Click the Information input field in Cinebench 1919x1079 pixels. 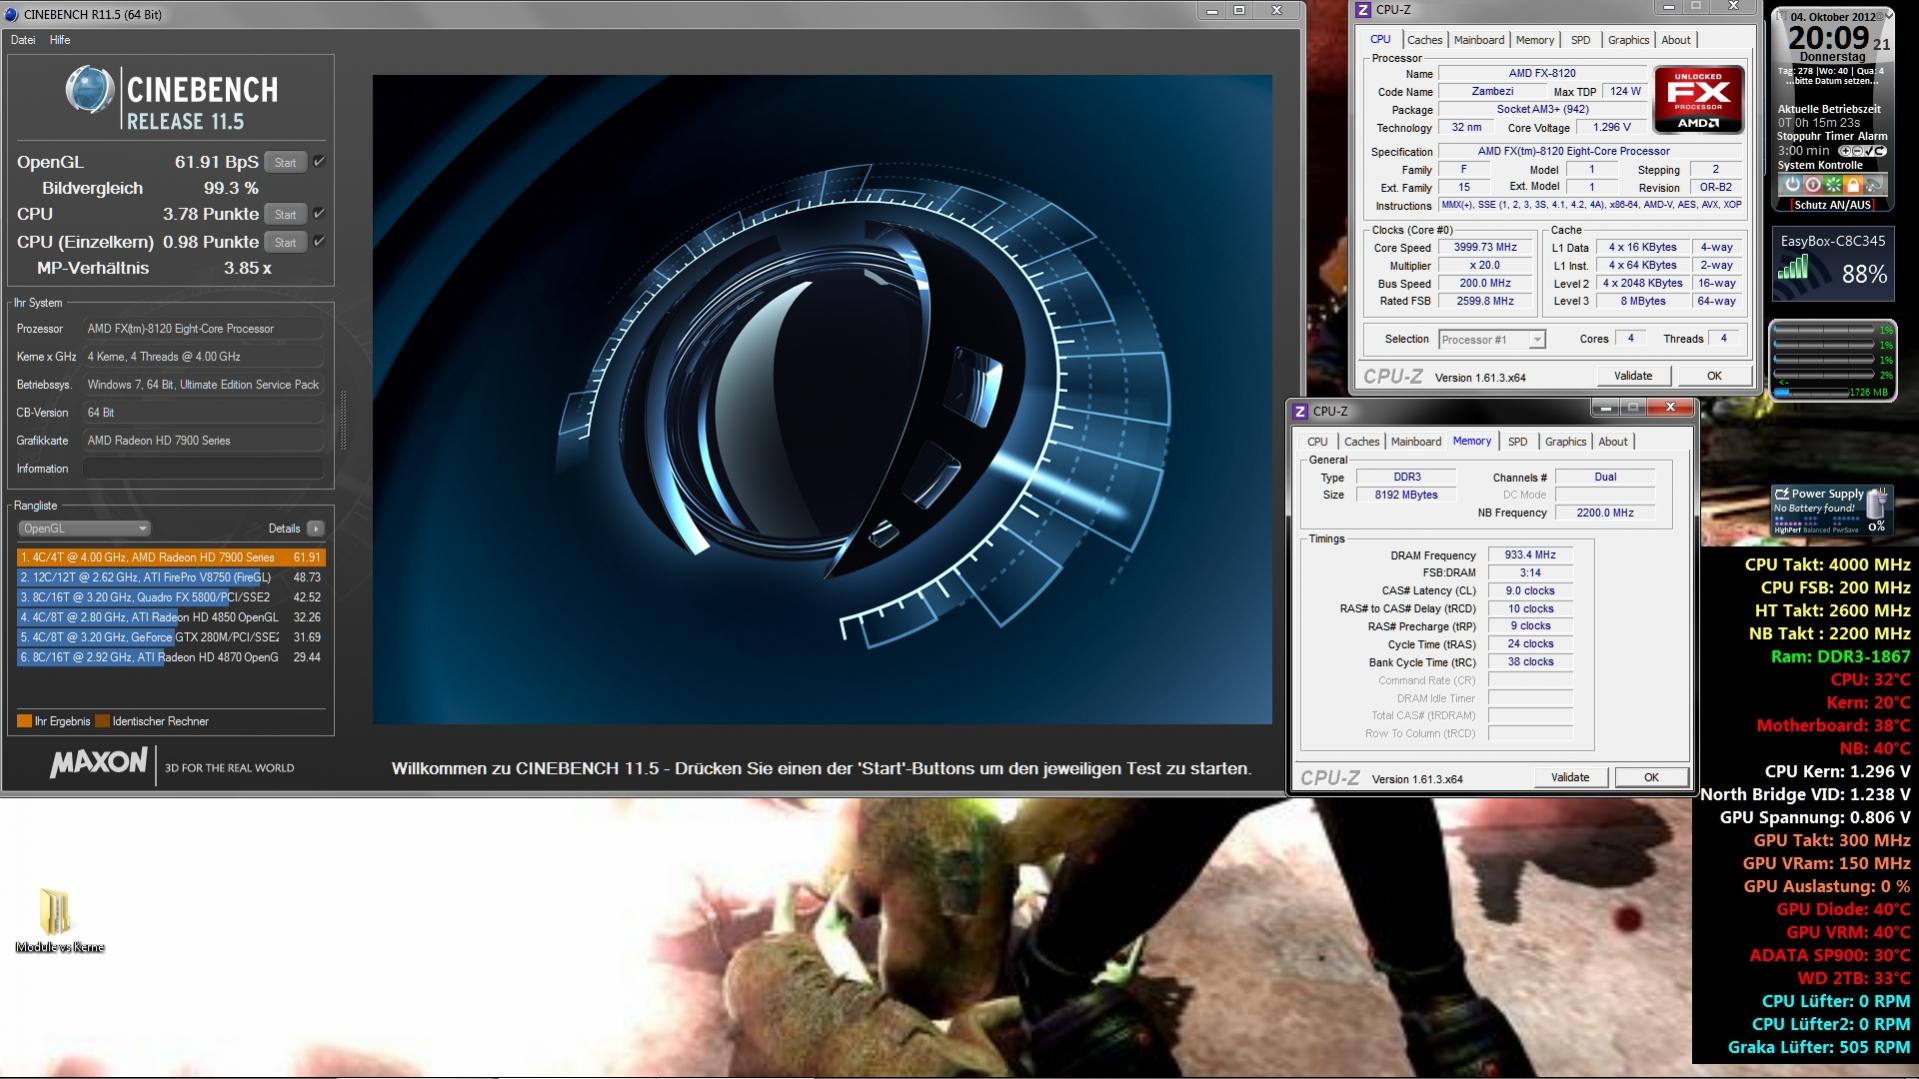204,469
